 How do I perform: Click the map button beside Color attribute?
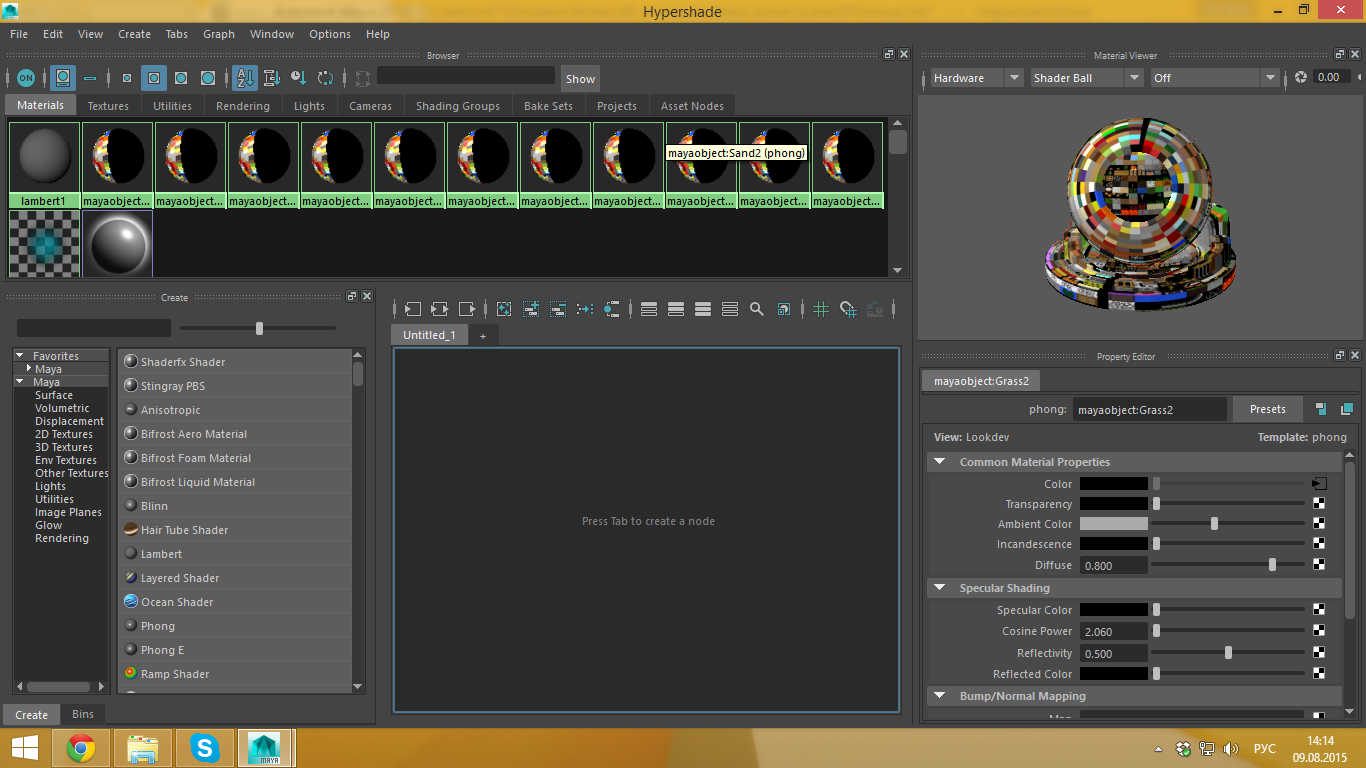[1319, 484]
